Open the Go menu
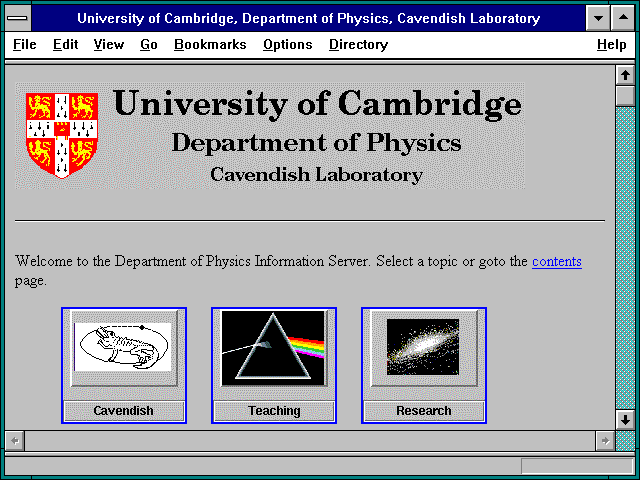 149,44
